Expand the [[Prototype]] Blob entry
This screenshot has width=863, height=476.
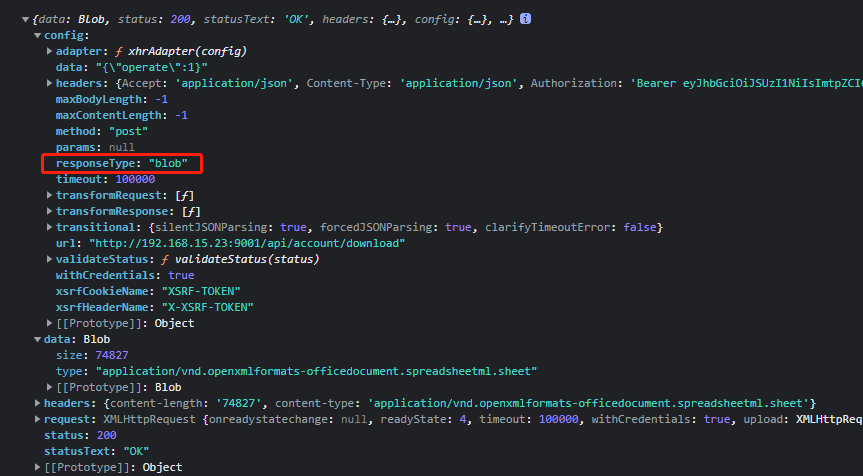point(49,387)
